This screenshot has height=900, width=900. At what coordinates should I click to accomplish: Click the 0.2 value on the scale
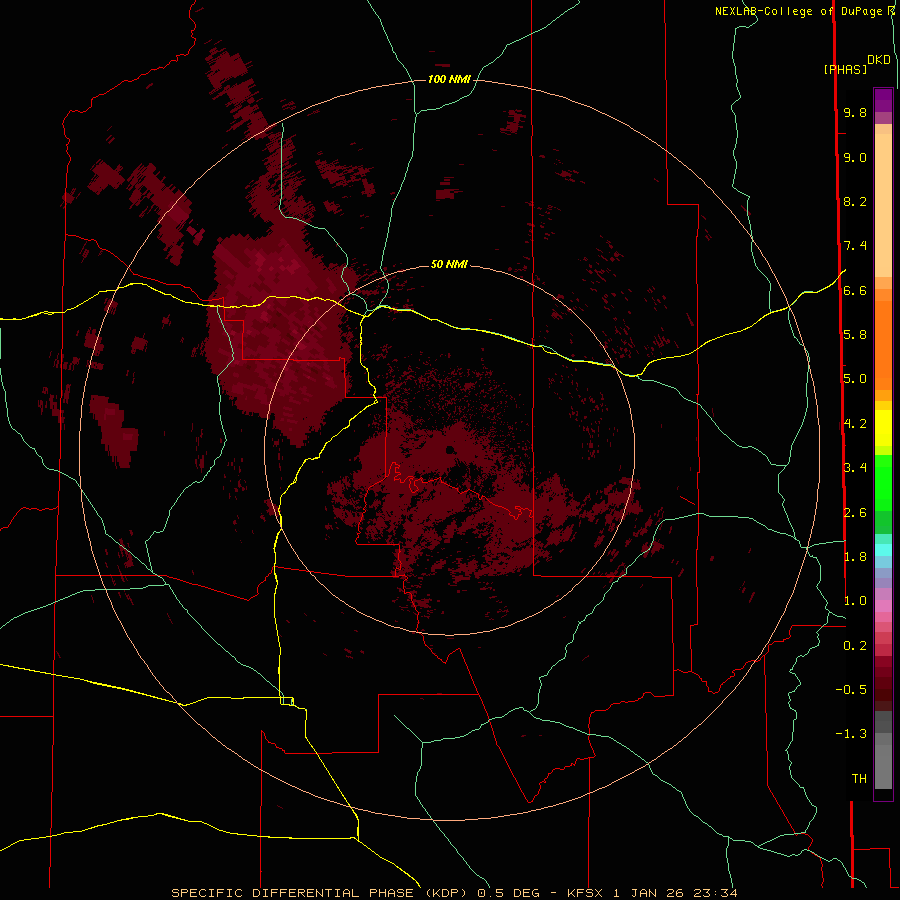855,646
